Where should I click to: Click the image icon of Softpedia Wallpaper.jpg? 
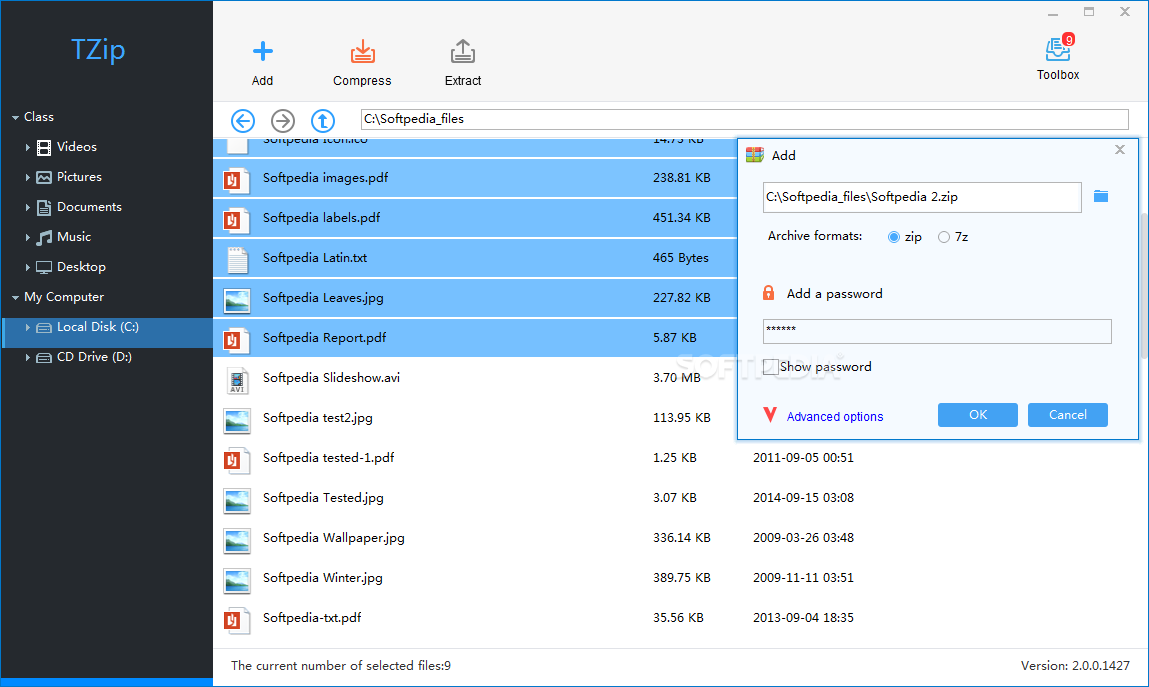point(237,539)
